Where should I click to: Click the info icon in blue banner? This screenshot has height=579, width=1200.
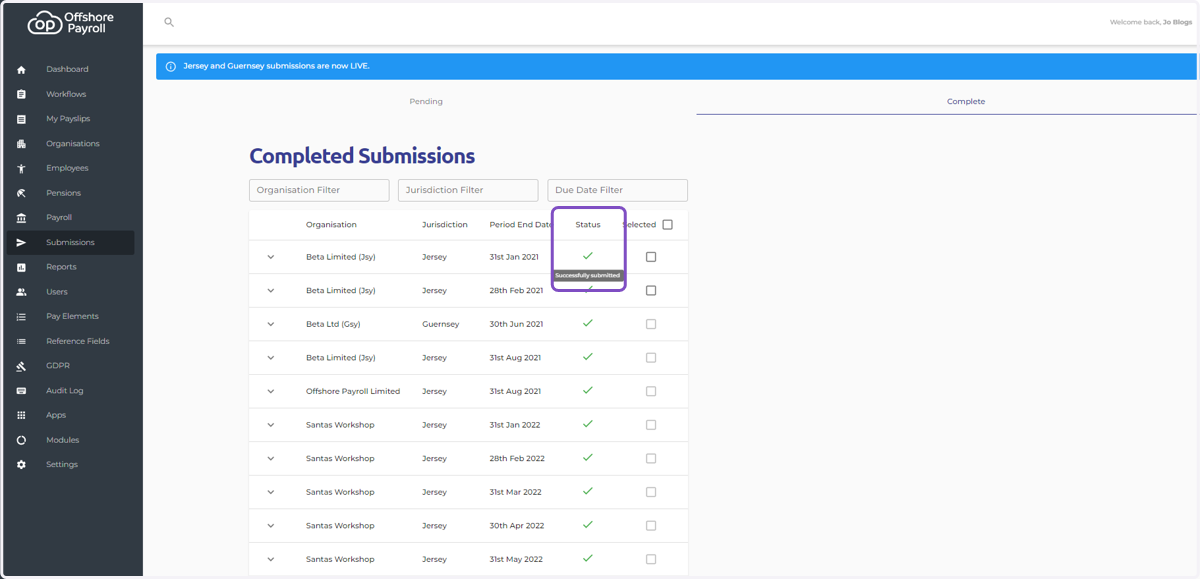[x=170, y=66]
